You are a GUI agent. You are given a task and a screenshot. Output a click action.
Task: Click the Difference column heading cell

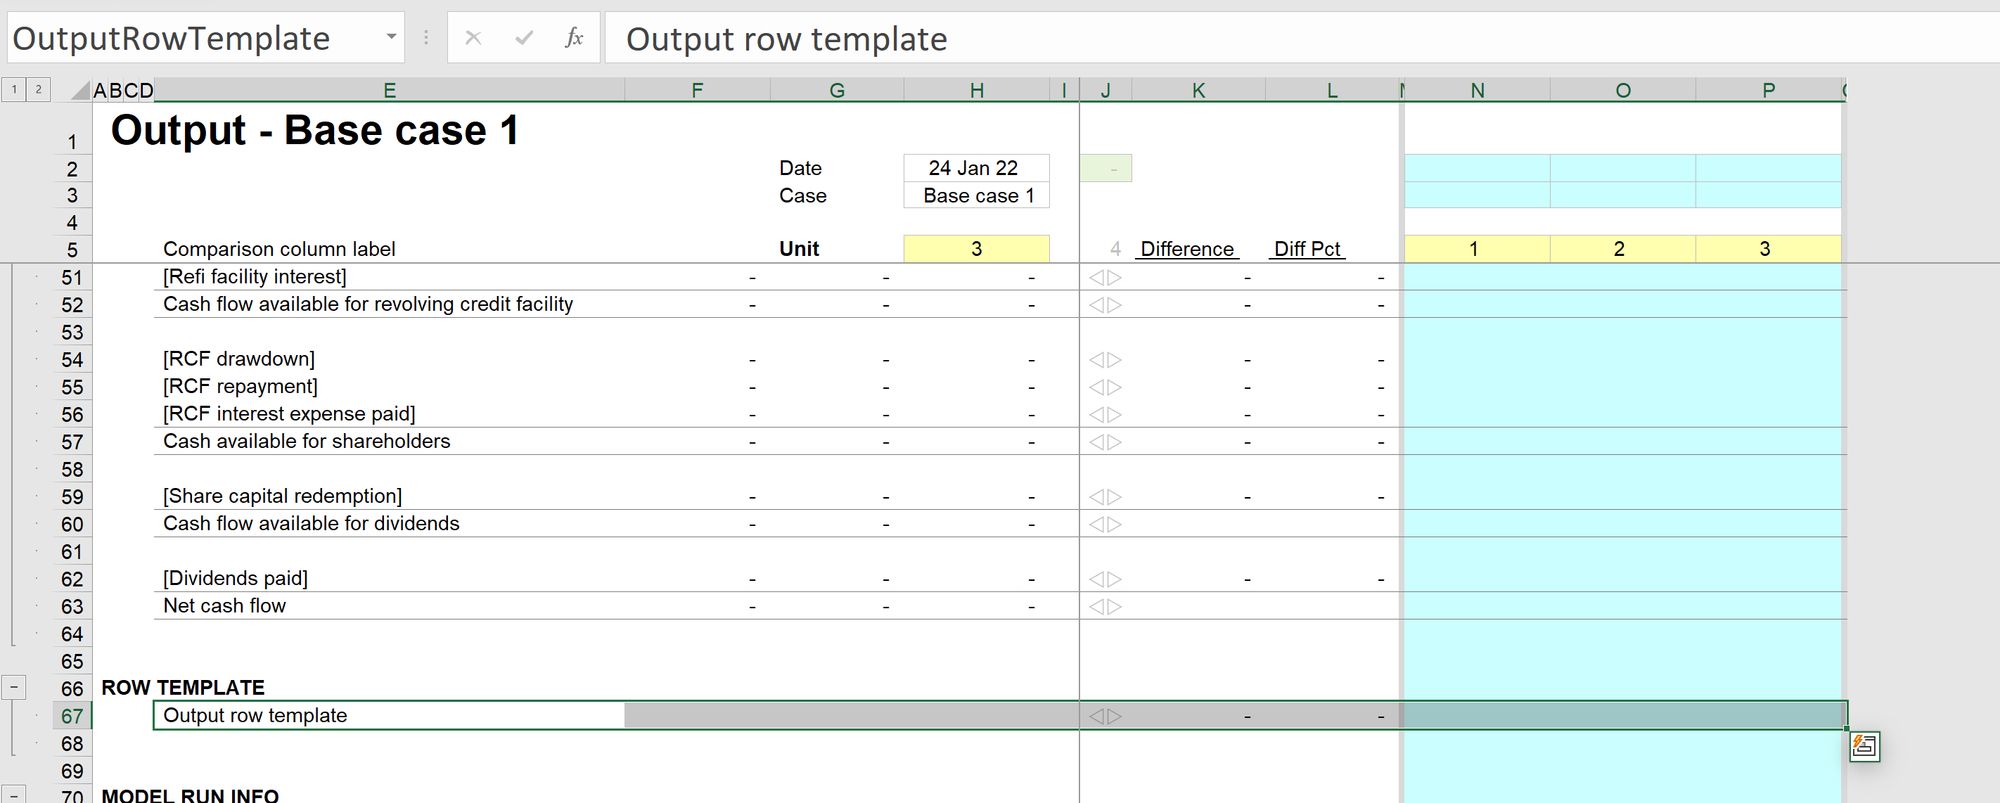coord(1187,249)
